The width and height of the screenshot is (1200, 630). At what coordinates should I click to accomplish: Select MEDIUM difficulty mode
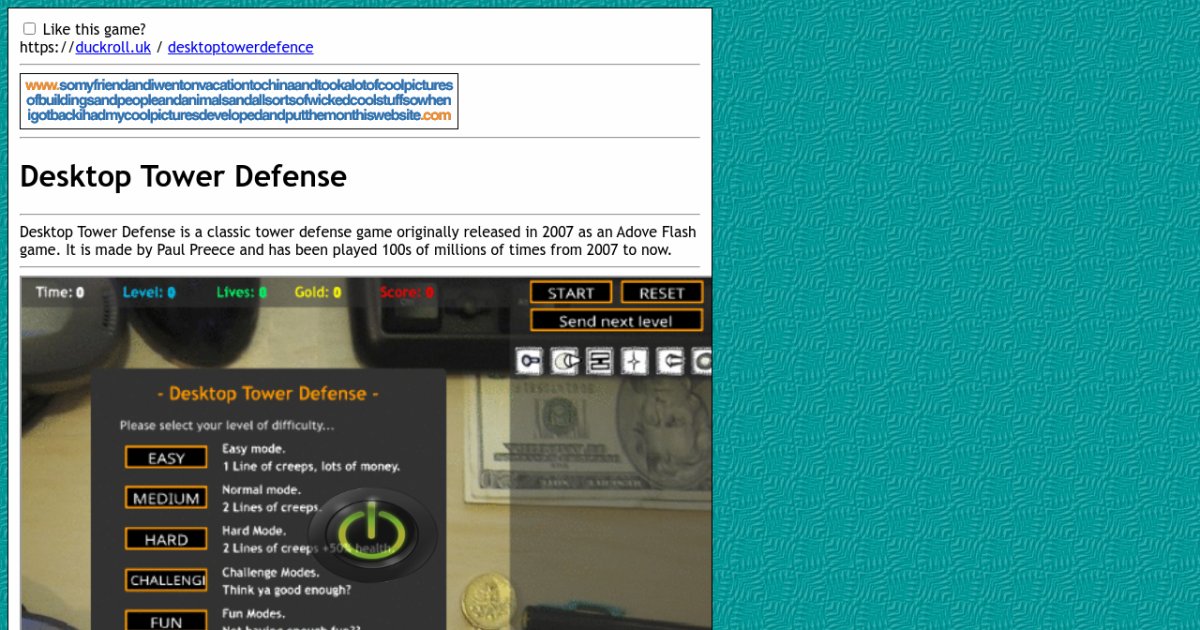coord(165,498)
